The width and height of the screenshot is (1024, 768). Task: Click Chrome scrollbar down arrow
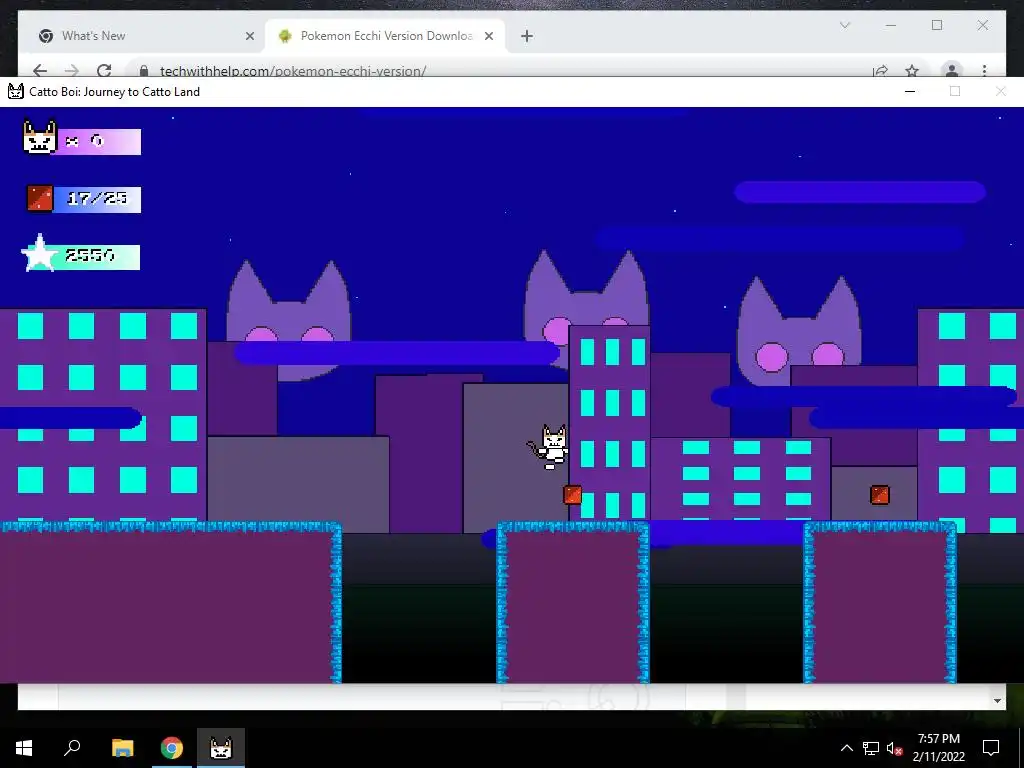coord(997,701)
